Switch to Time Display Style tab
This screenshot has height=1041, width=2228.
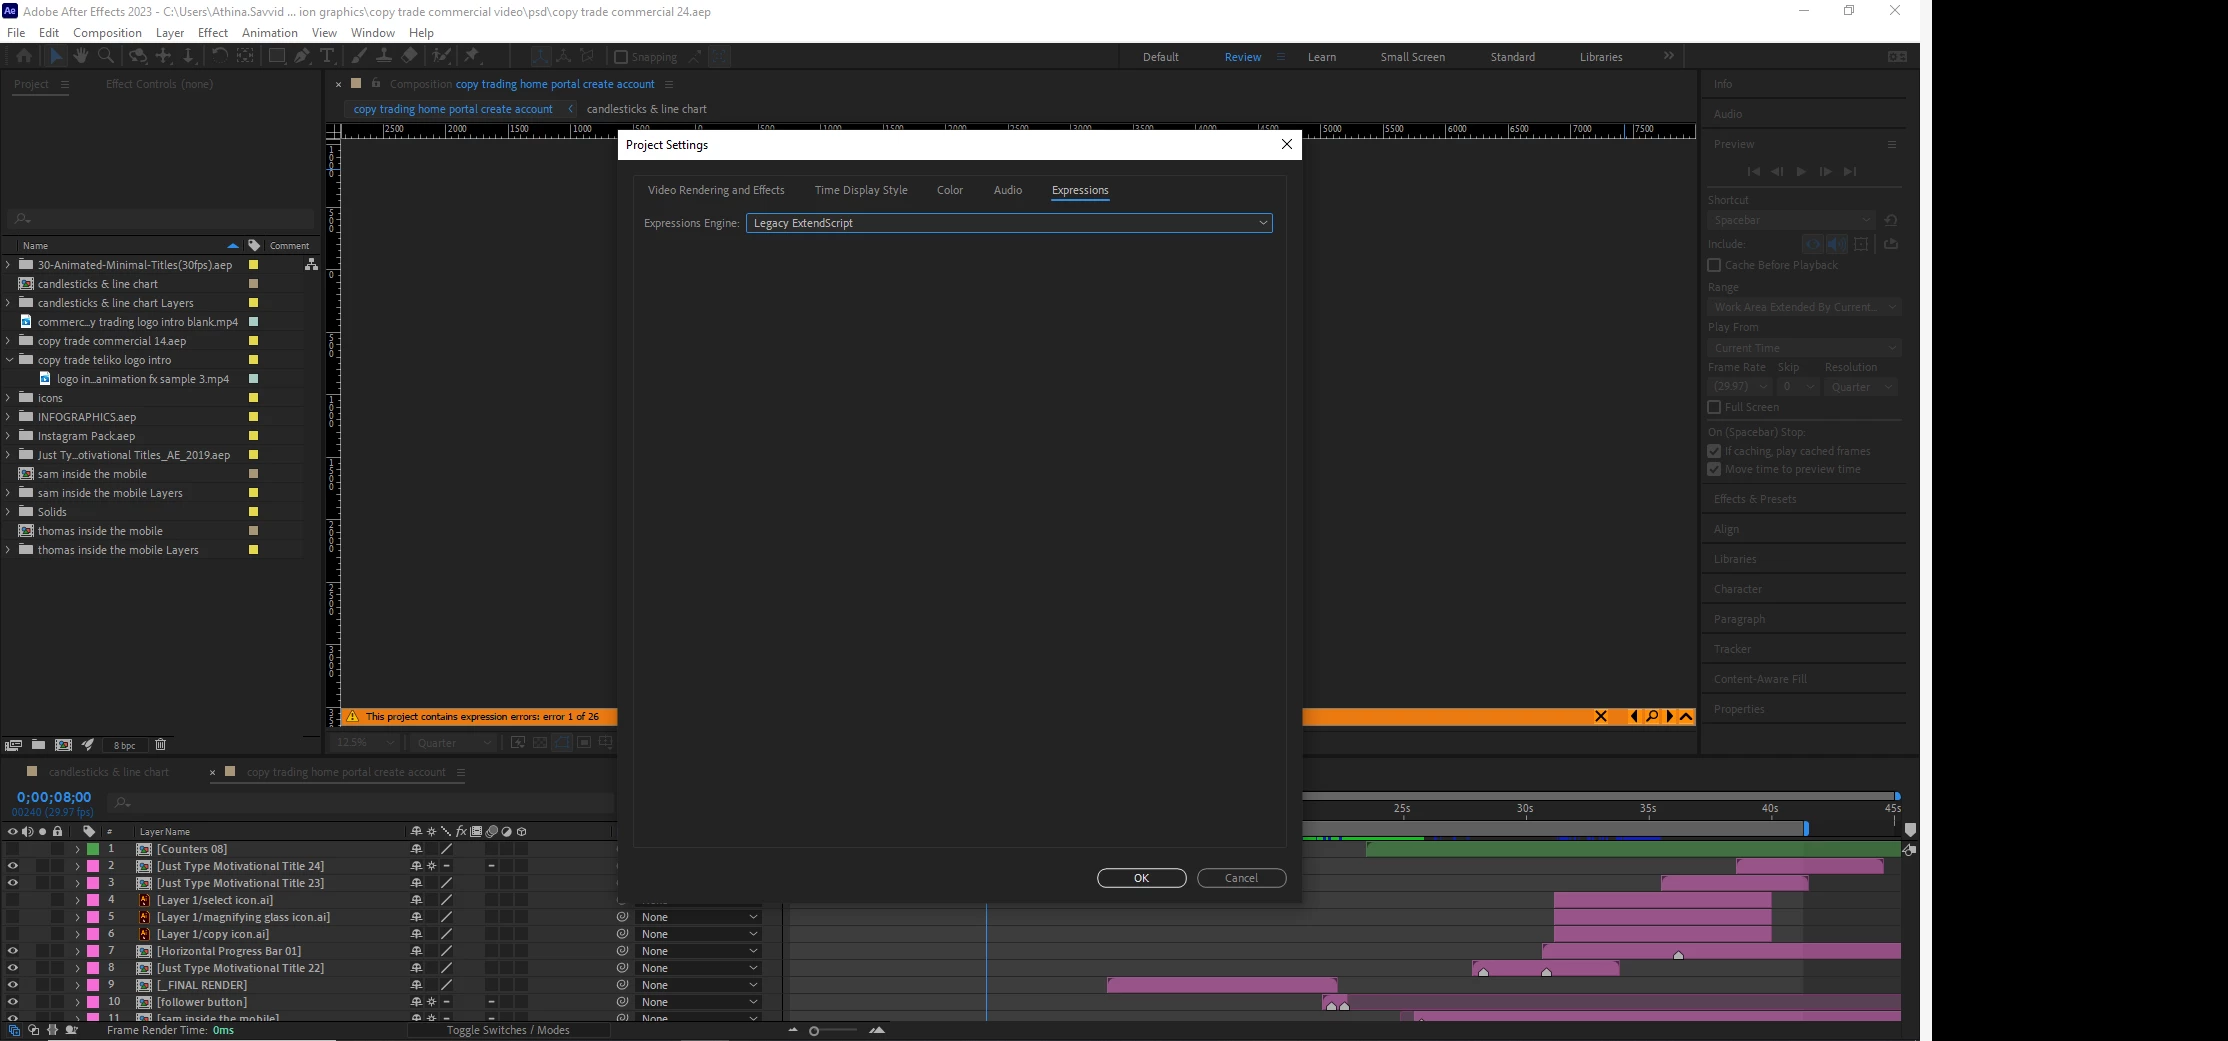[861, 190]
